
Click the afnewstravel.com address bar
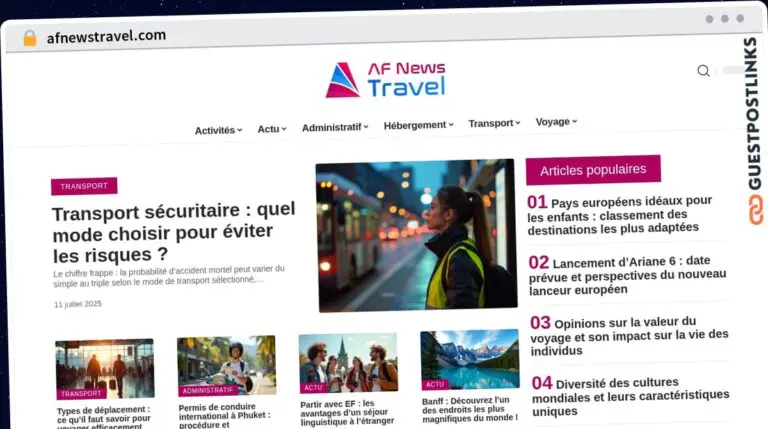click(x=106, y=36)
